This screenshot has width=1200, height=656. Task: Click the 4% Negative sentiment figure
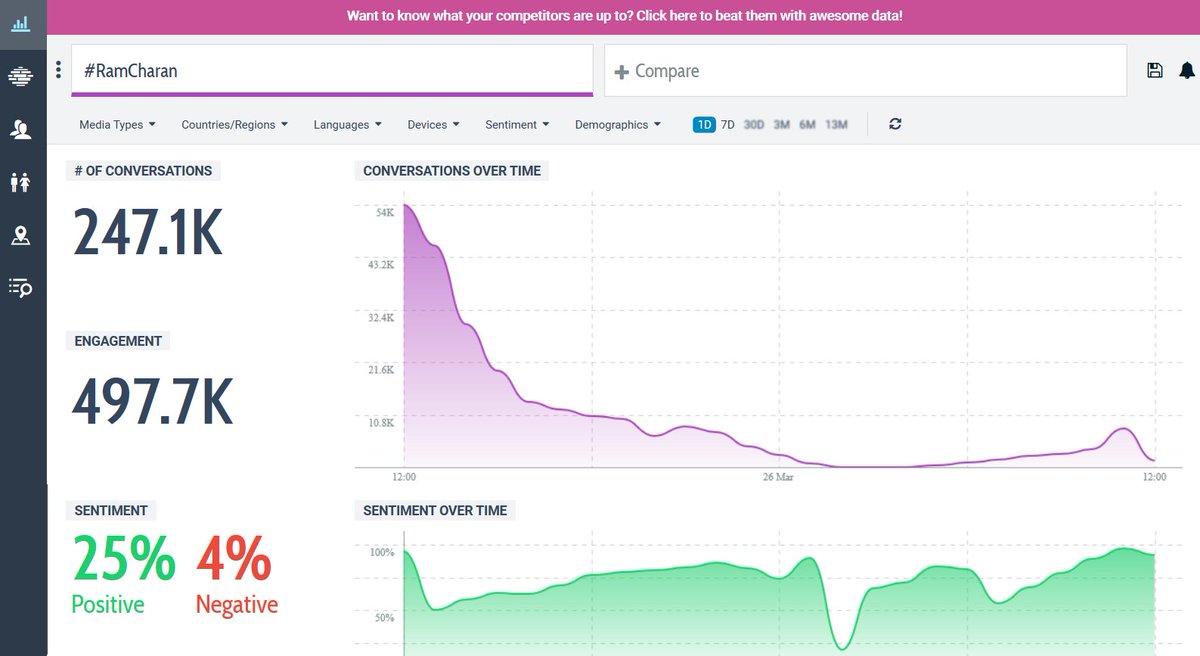(236, 574)
